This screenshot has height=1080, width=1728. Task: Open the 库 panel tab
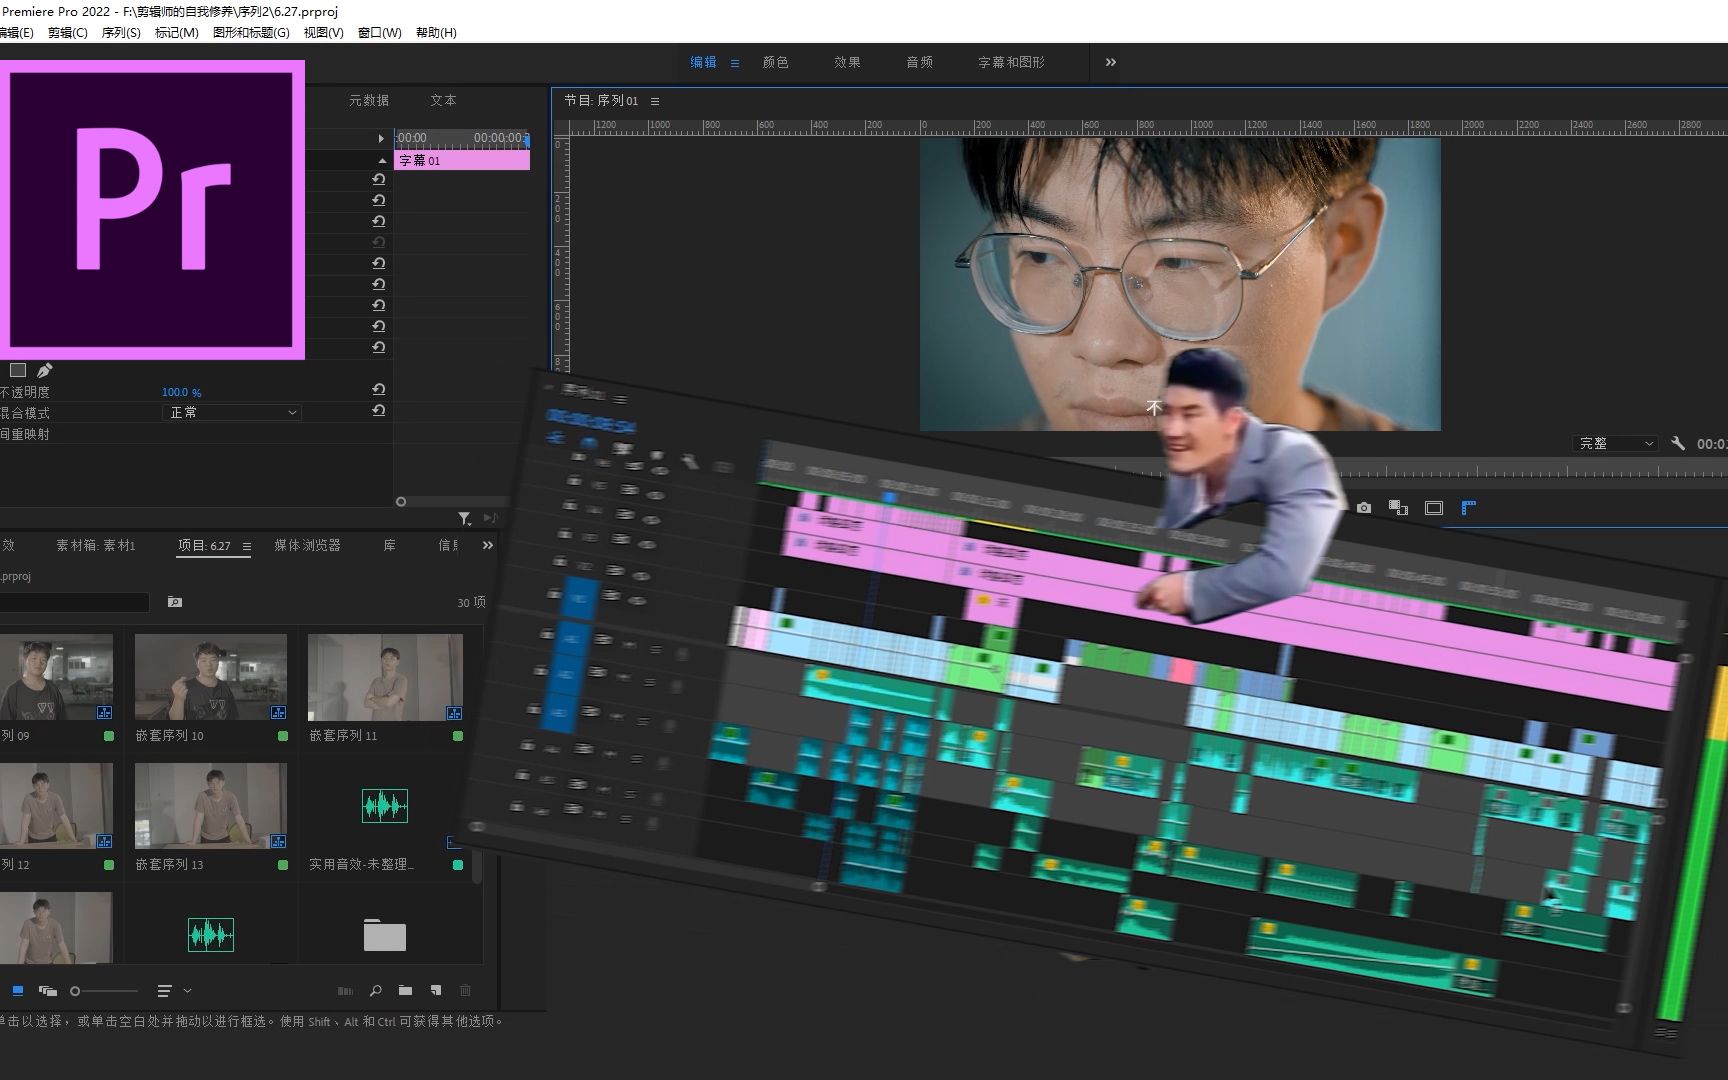tap(389, 545)
